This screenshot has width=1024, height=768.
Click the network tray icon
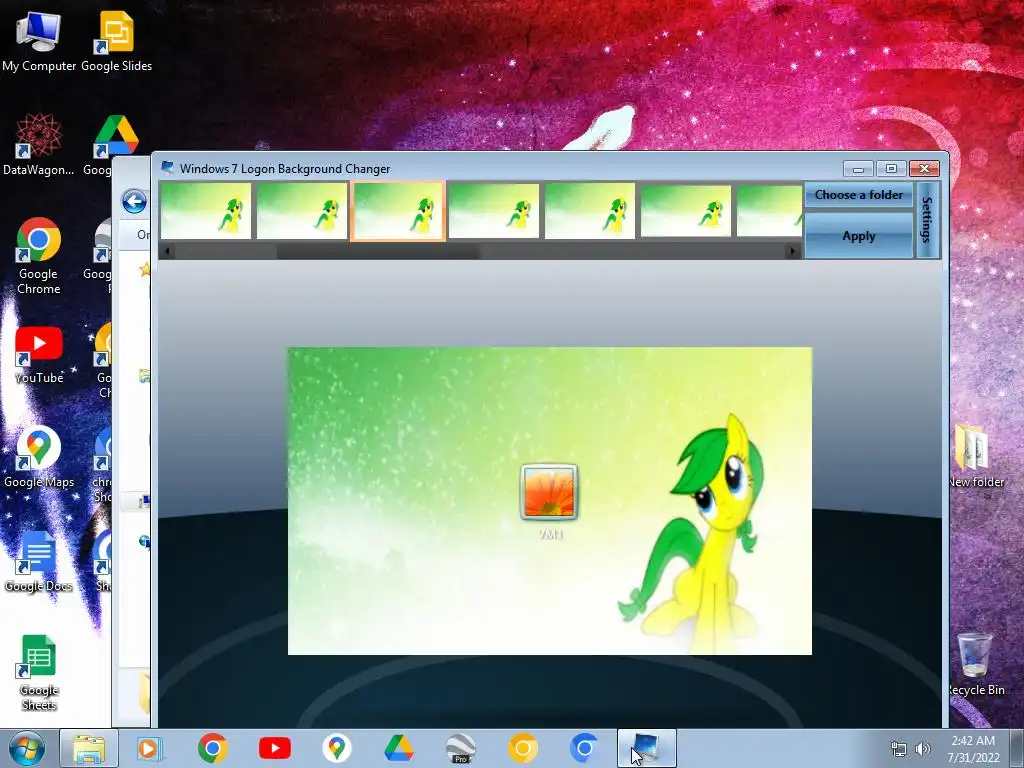[899, 749]
